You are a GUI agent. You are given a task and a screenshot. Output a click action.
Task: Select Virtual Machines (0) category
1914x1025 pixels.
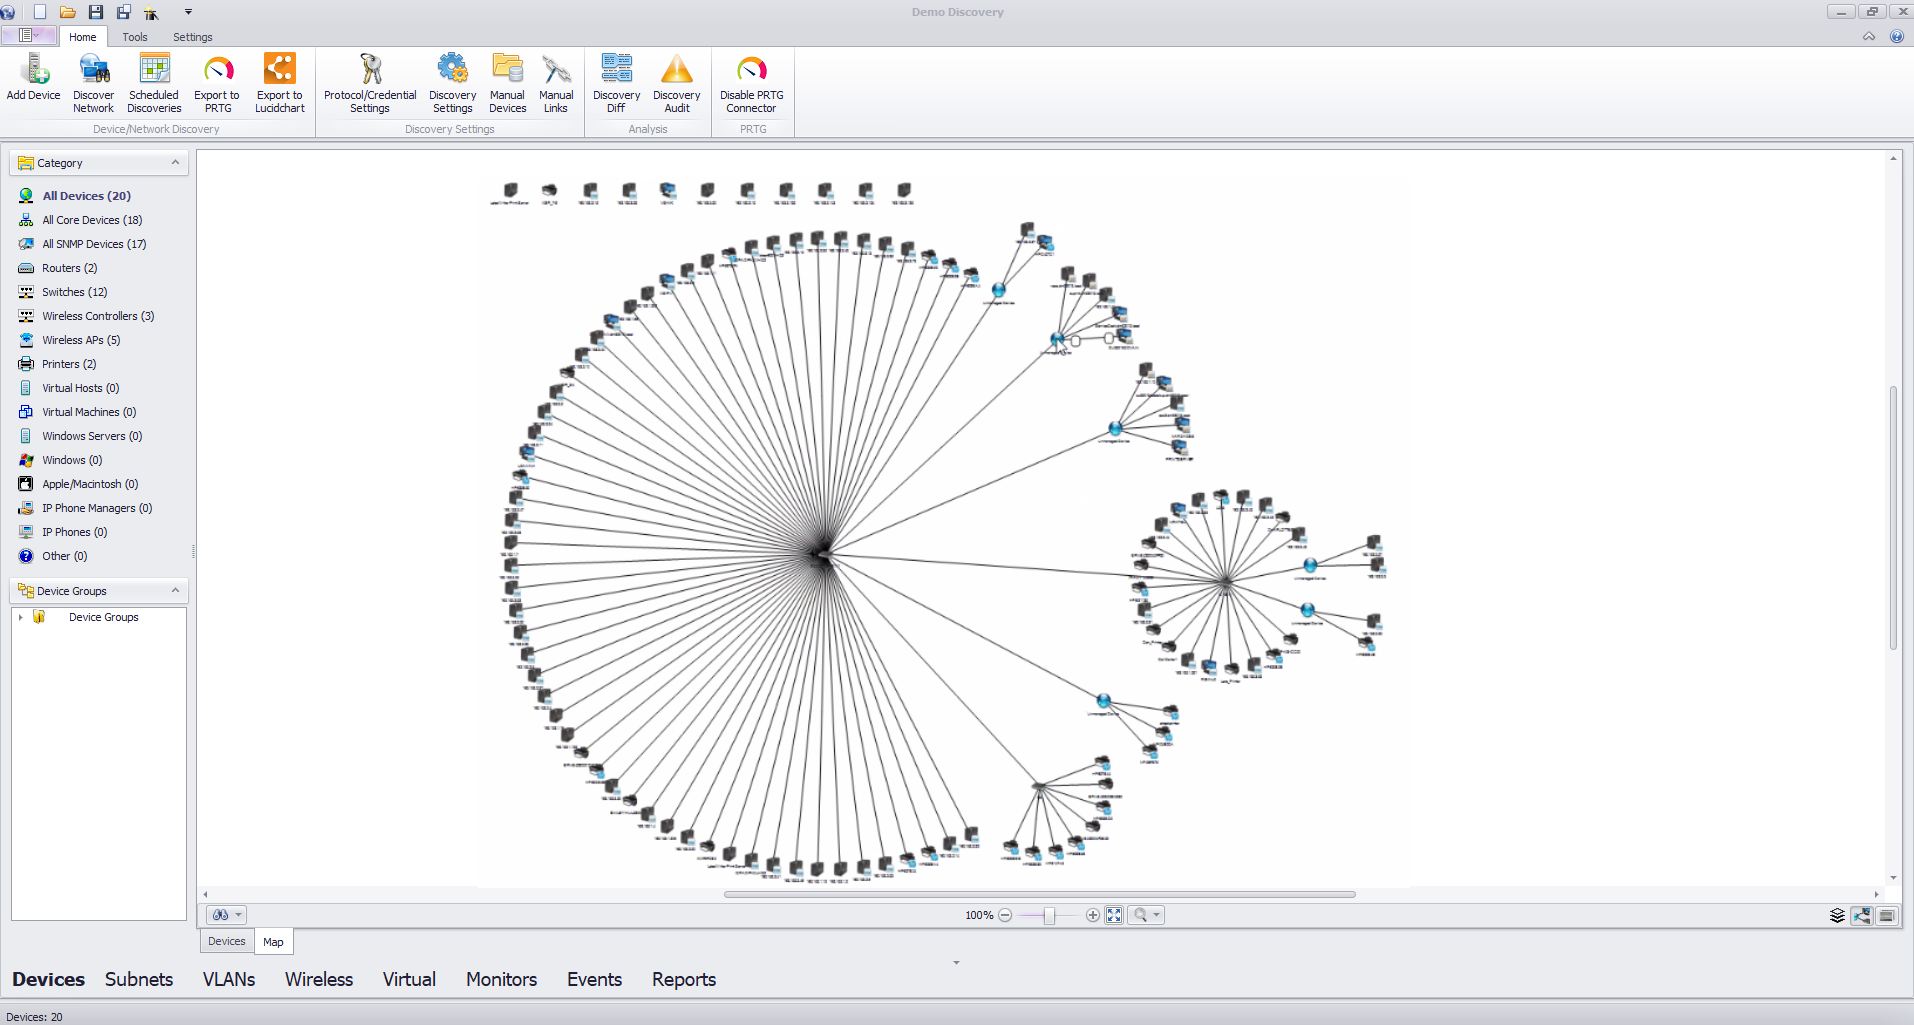point(89,412)
